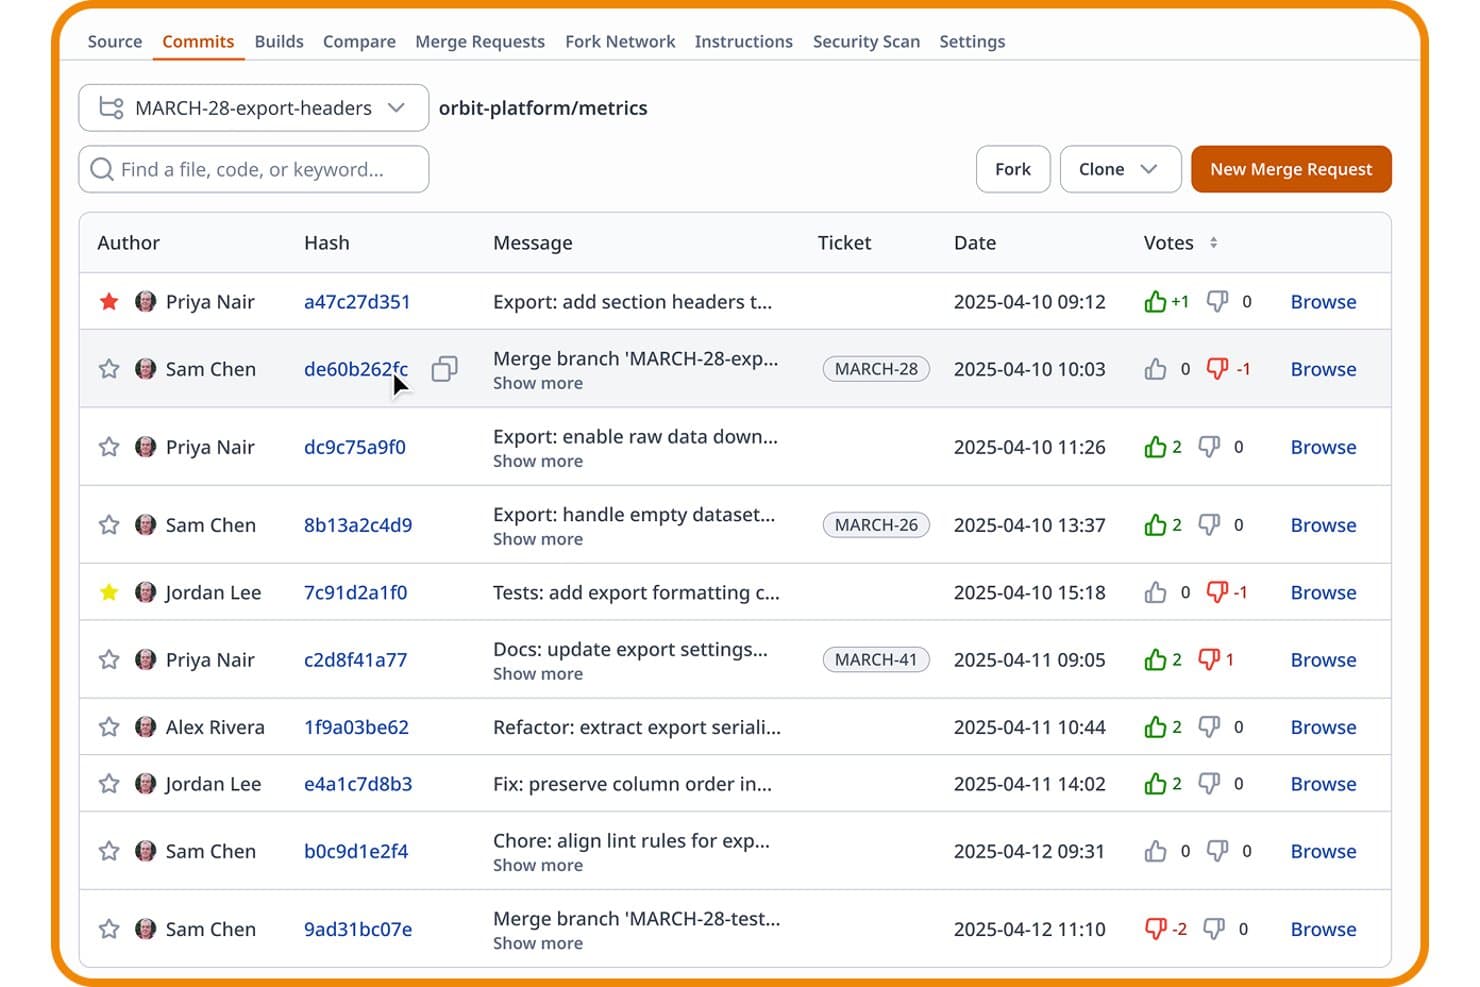The image size is (1480, 987).
Task: Switch to the Builds tab
Action: [x=279, y=41]
